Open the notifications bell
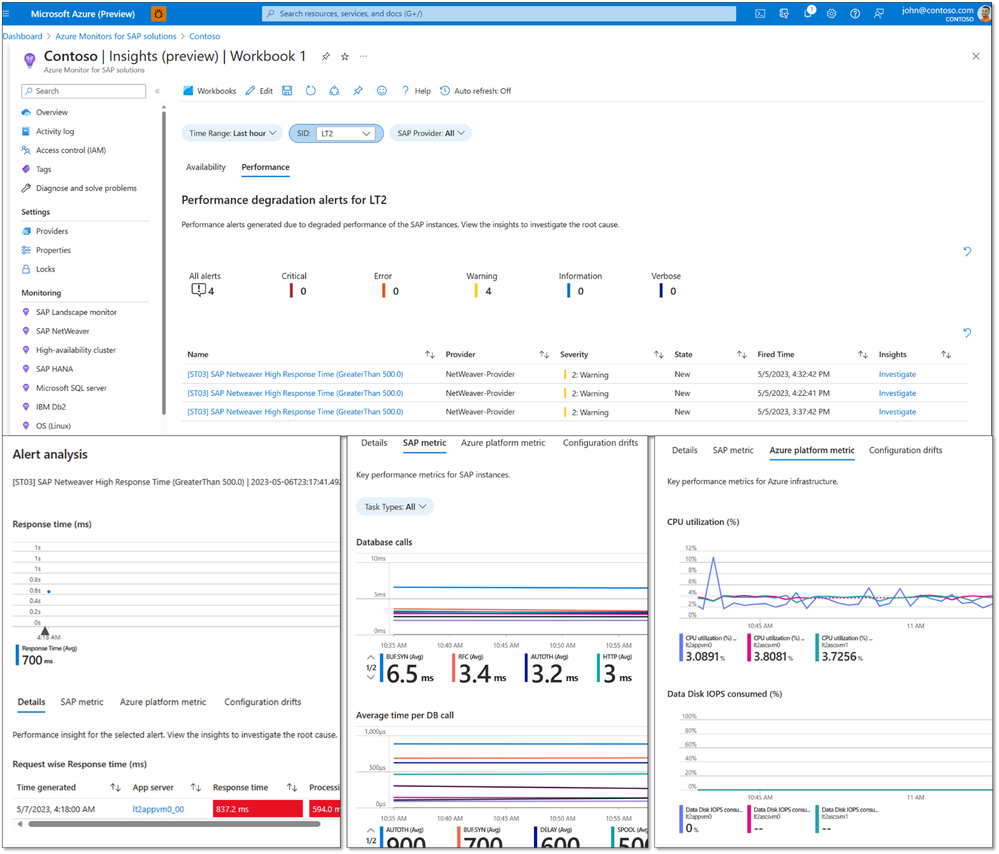 click(x=809, y=13)
